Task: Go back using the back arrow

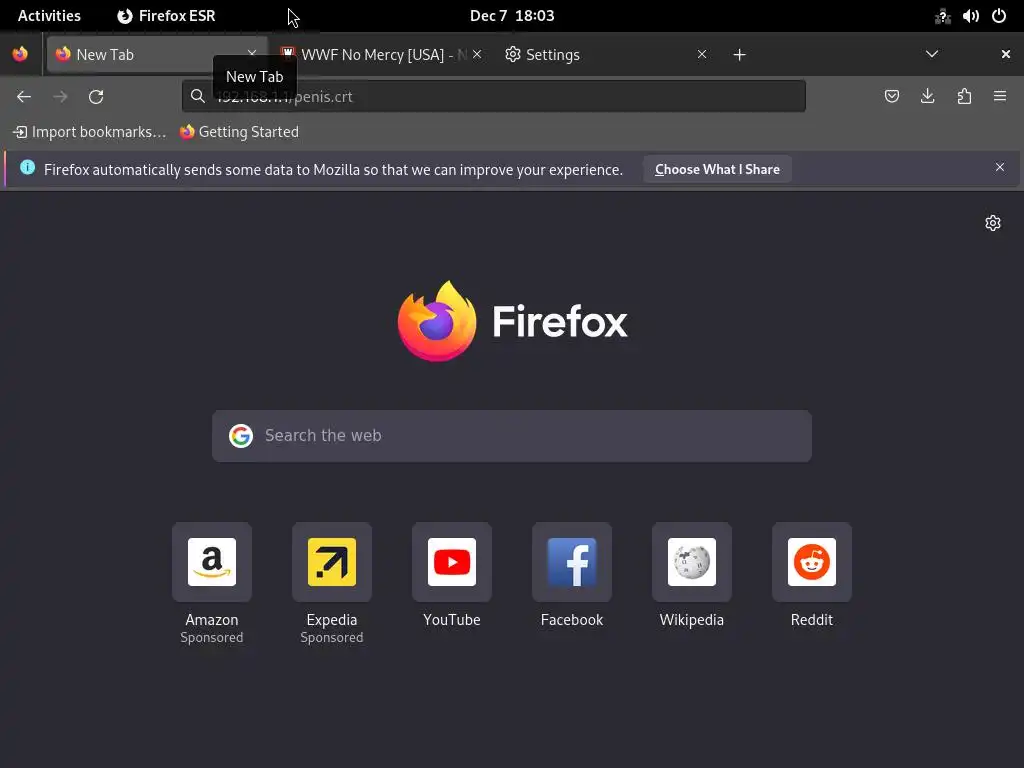Action: click(24, 97)
